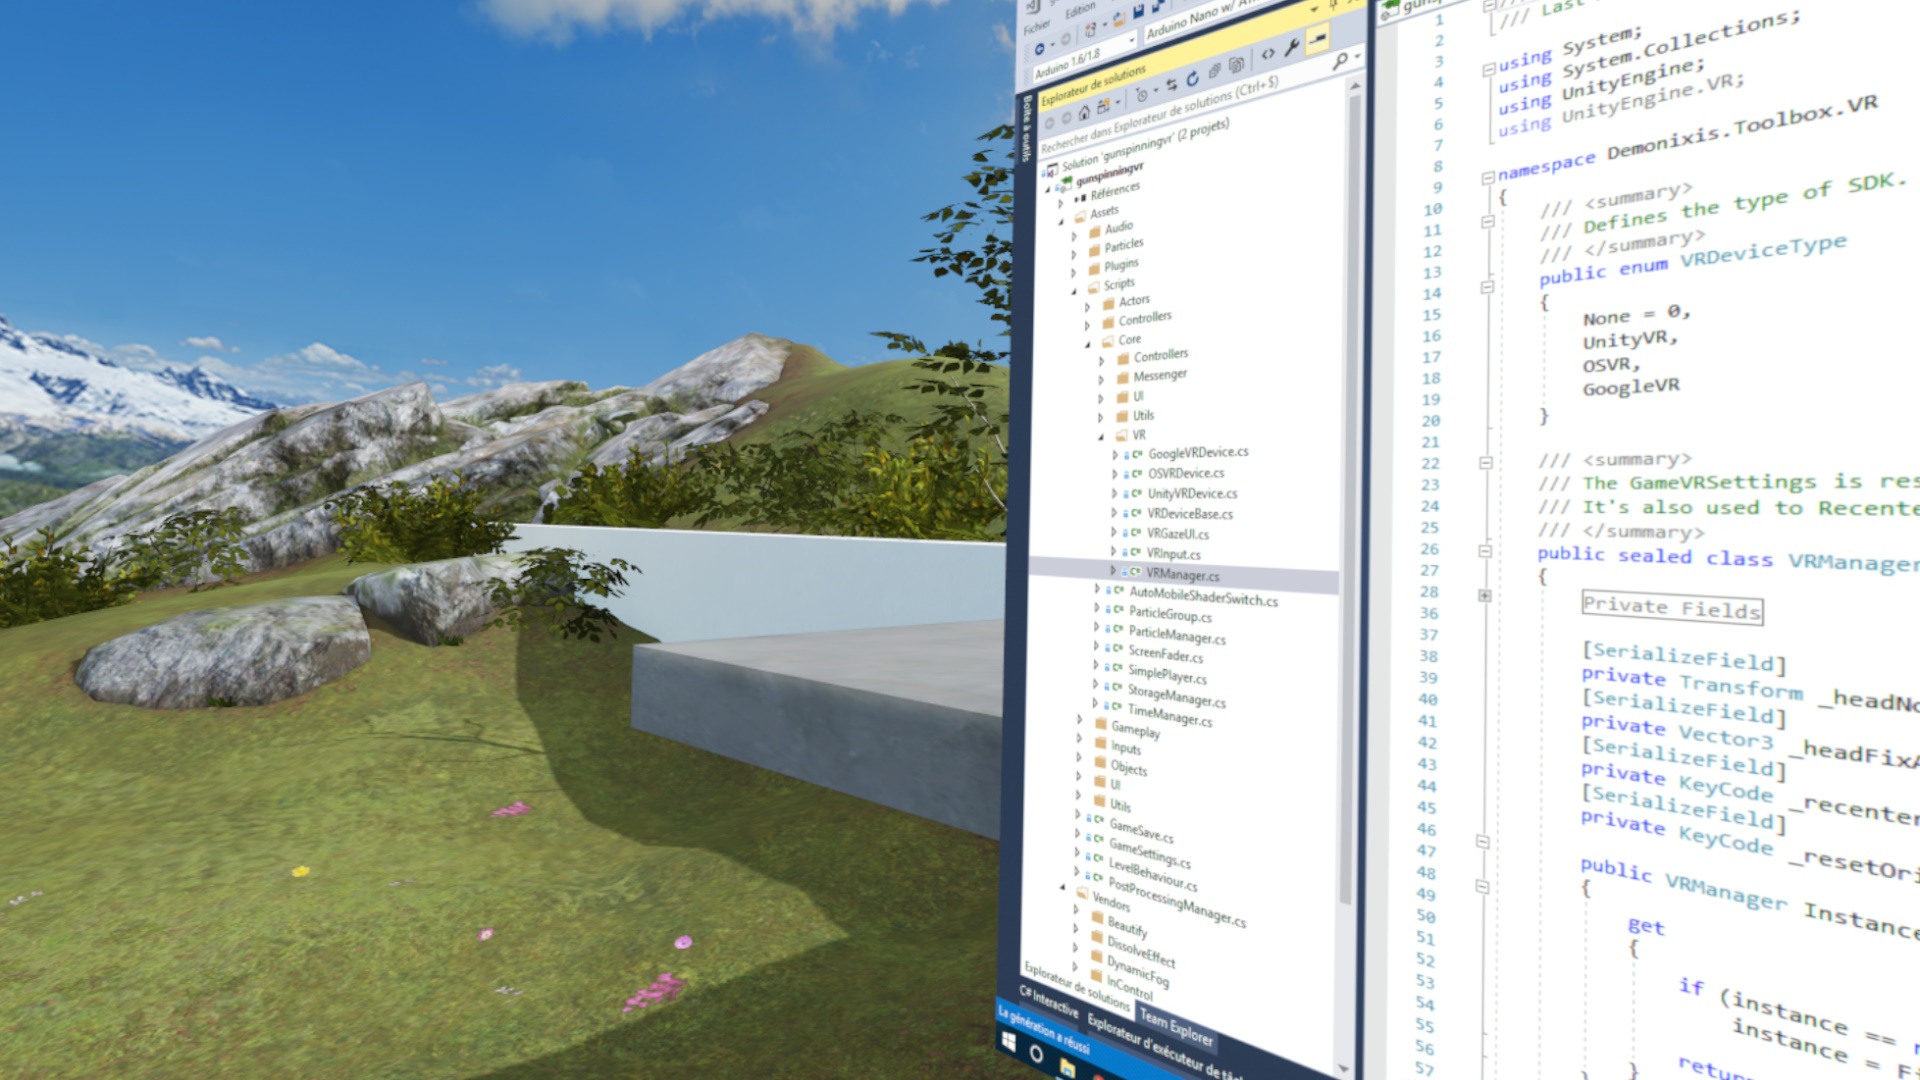Viewport: 1920px width, 1080px height.
Task: Toggle the preview selected items icon
Action: pyautogui.click(x=1317, y=39)
